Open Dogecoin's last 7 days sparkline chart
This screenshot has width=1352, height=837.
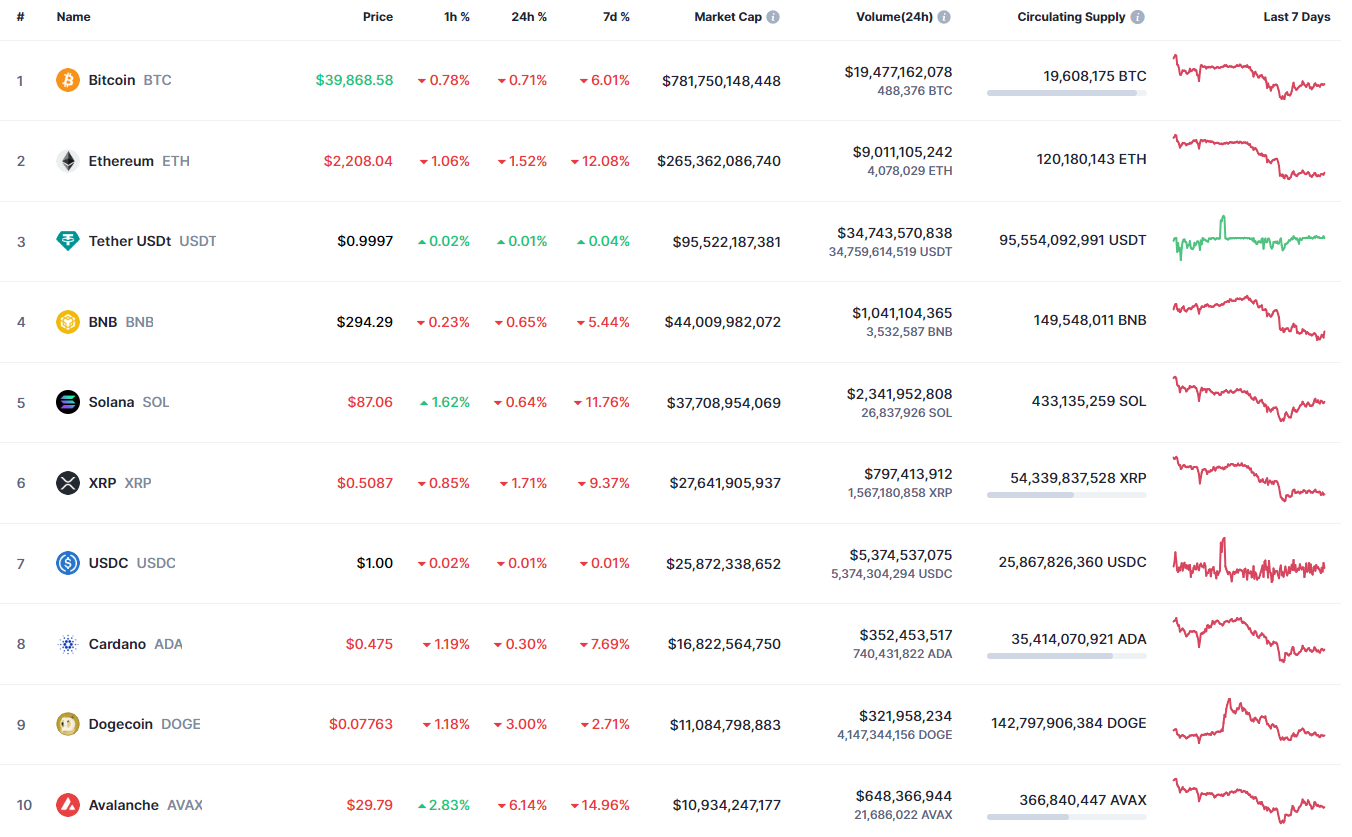[1249, 722]
